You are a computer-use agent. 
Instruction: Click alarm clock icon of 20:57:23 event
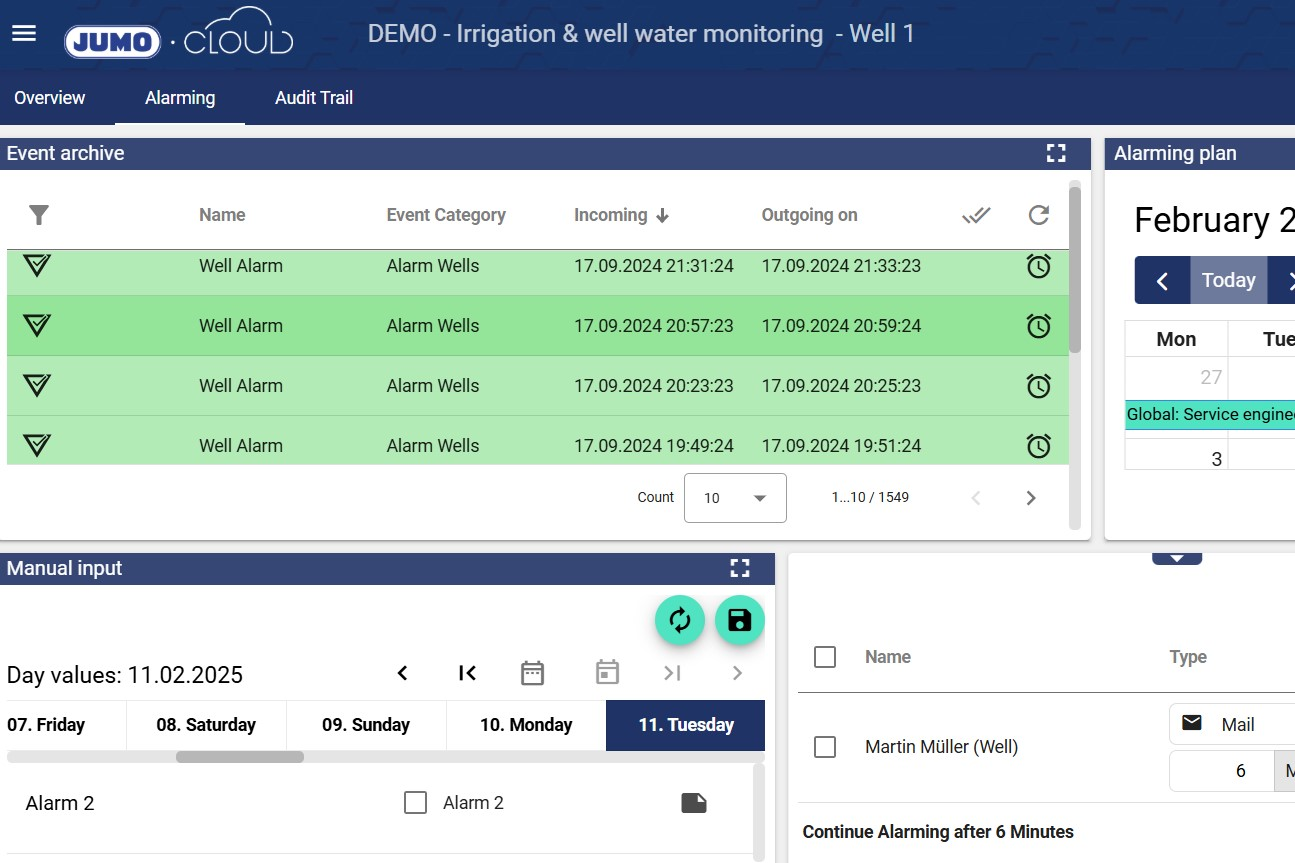[1039, 326]
